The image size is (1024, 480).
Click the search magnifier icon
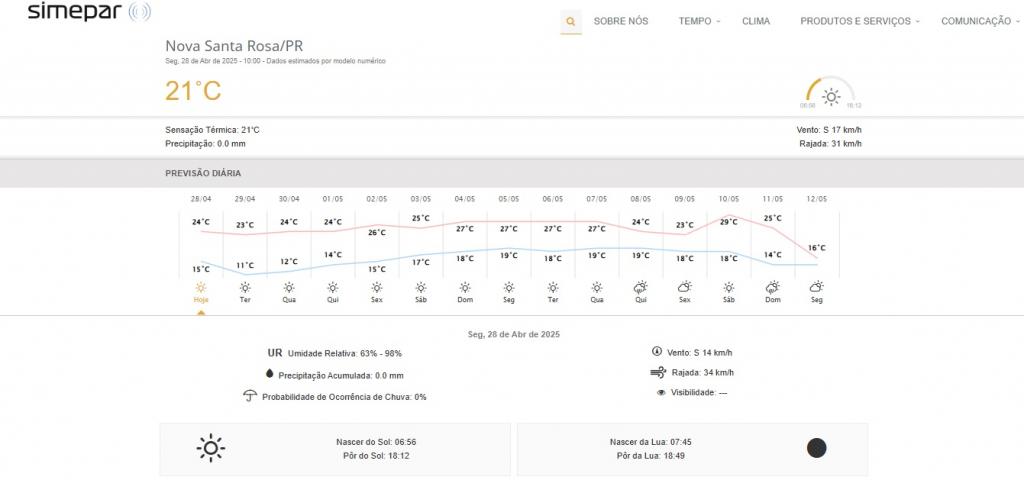pos(570,21)
